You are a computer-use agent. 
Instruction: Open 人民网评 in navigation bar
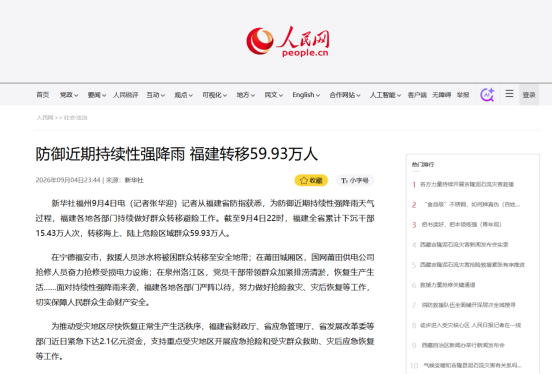(x=126, y=95)
